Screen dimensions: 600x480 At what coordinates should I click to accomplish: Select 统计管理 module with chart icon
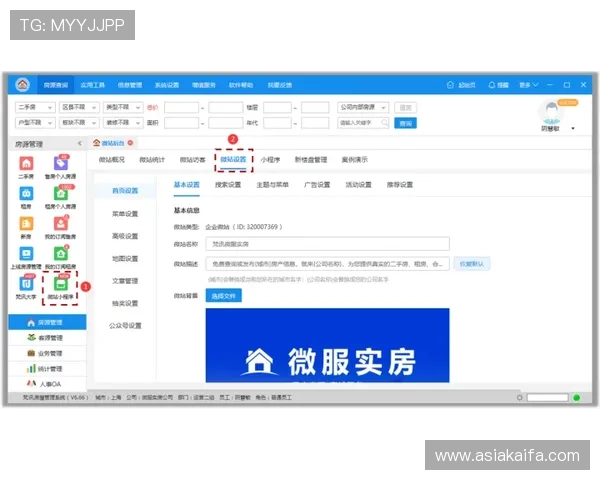click(x=47, y=369)
